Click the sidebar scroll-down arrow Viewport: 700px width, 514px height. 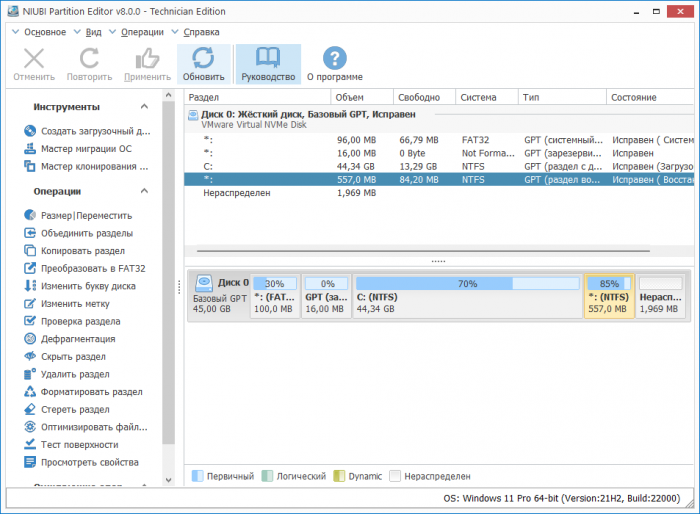point(168,480)
